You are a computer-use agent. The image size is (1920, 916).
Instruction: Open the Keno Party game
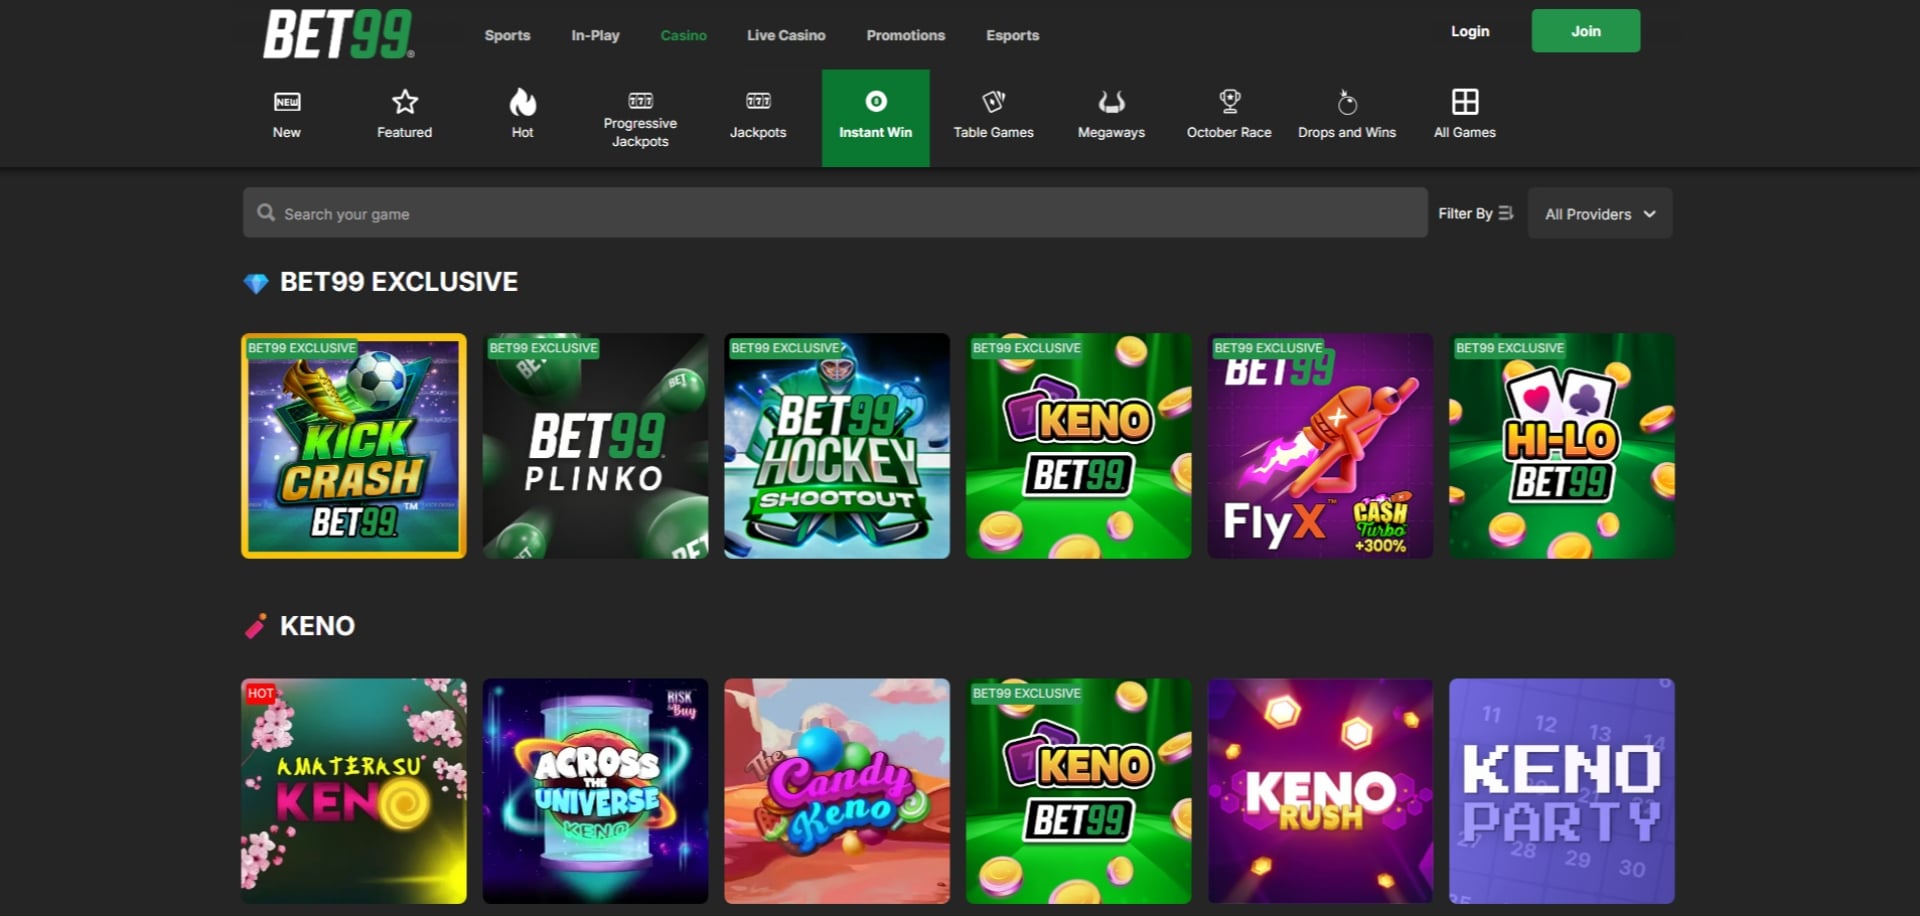[1562, 791]
